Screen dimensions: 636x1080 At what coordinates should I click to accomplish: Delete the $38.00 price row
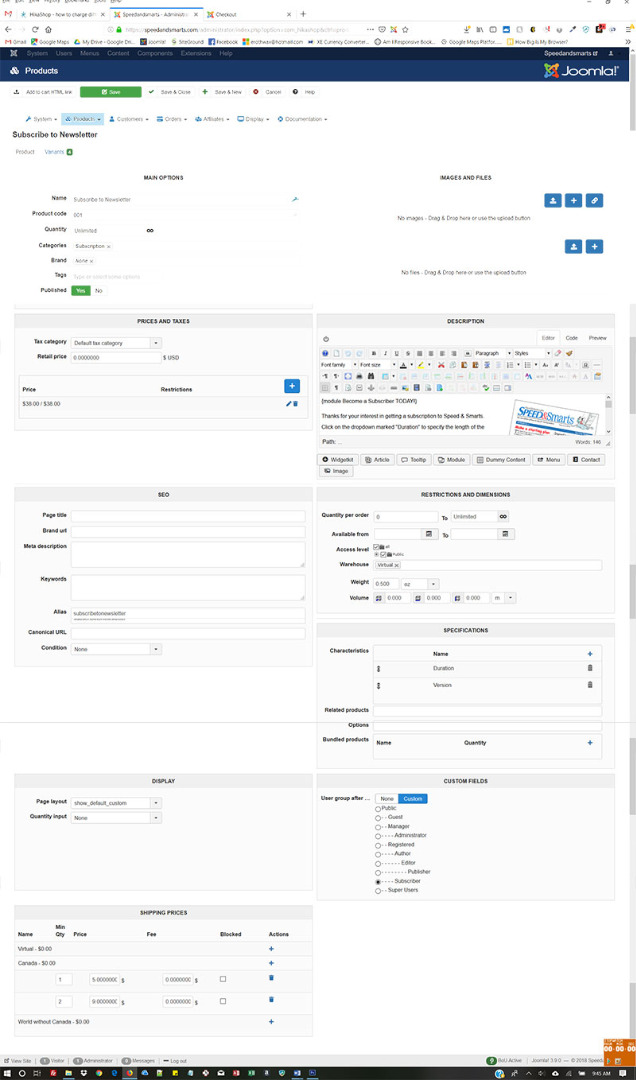click(x=296, y=404)
